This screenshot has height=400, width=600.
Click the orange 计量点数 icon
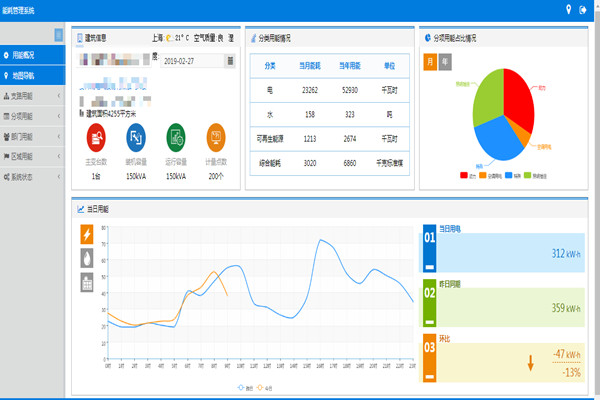(216, 136)
